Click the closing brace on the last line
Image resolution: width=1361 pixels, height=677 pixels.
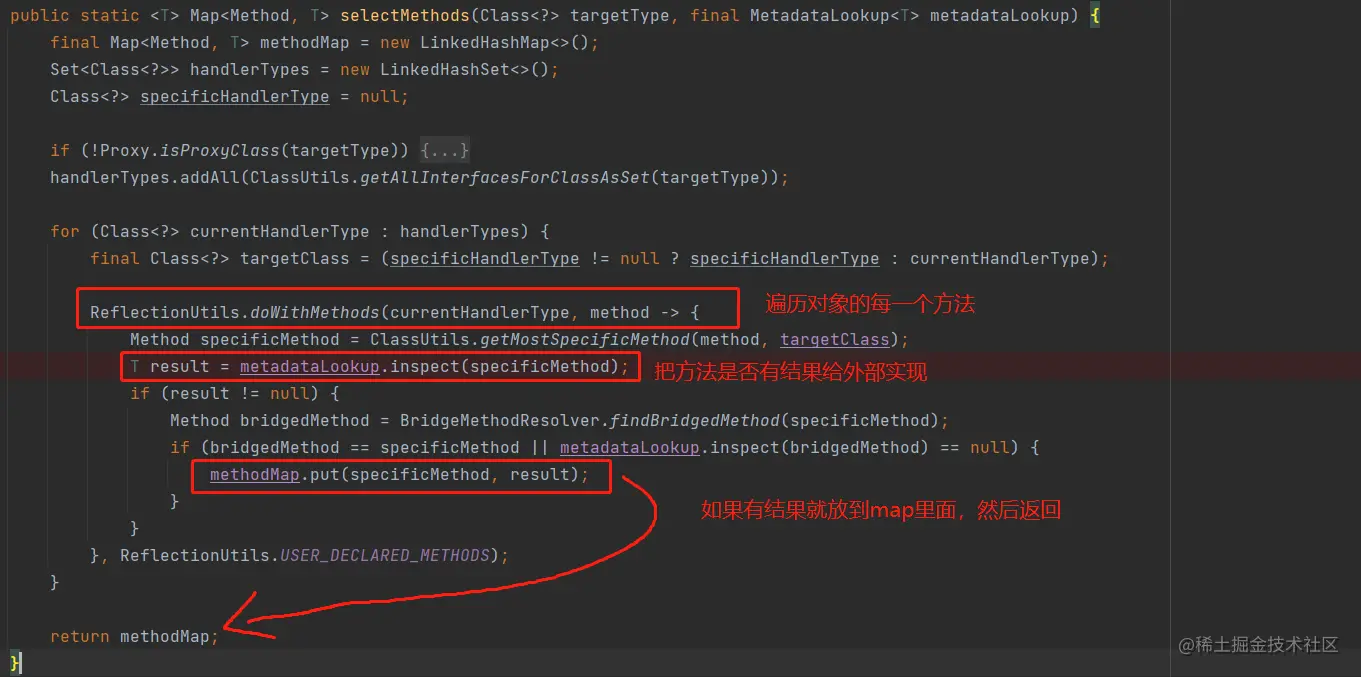click(x=14, y=662)
